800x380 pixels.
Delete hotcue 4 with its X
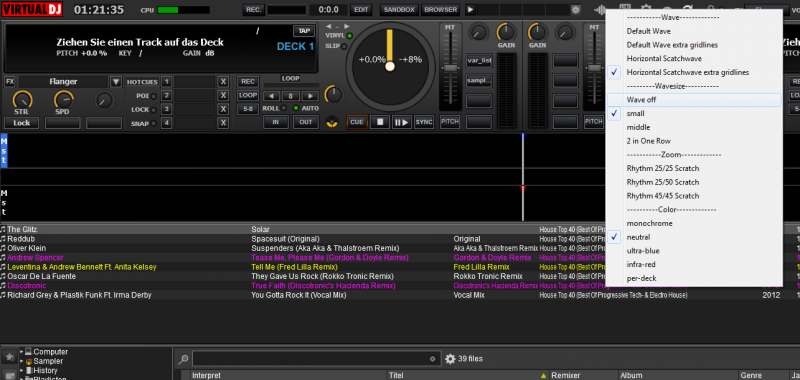(223, 123)
